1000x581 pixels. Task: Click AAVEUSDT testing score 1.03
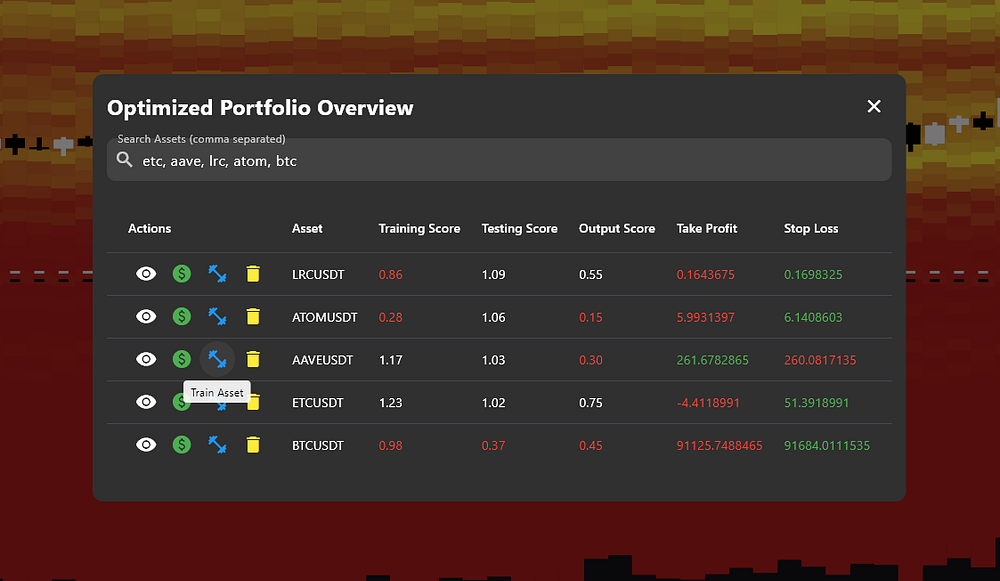point(493,360)
